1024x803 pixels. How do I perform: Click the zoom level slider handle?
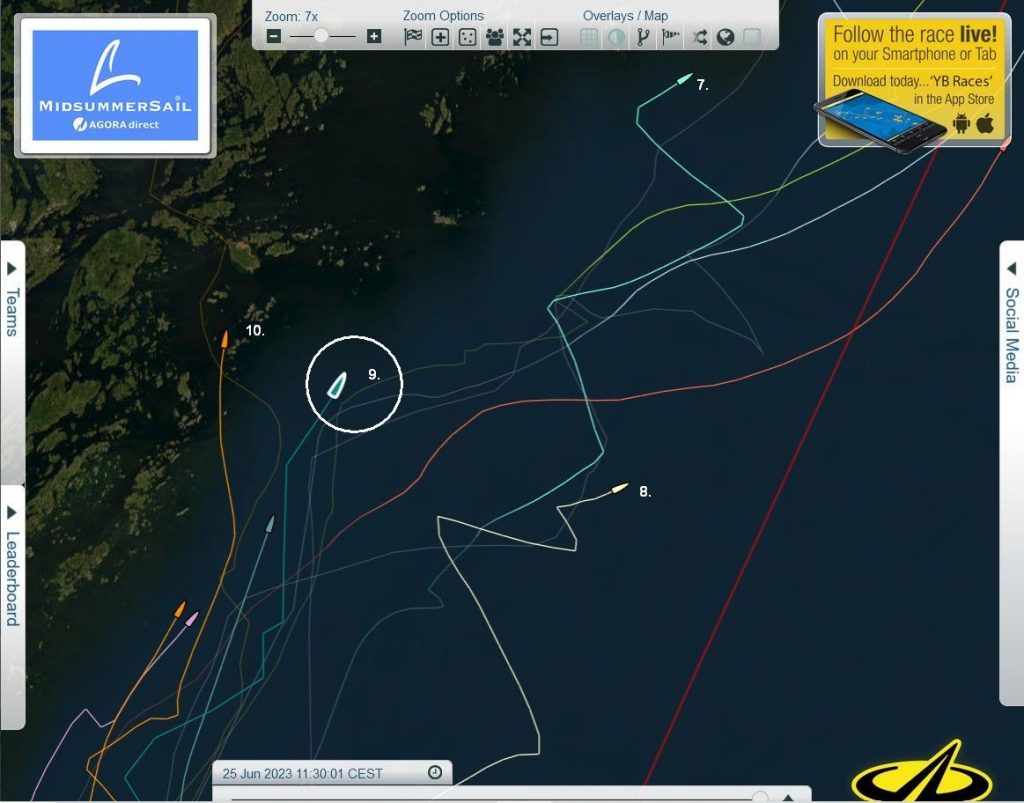[321, 36]
